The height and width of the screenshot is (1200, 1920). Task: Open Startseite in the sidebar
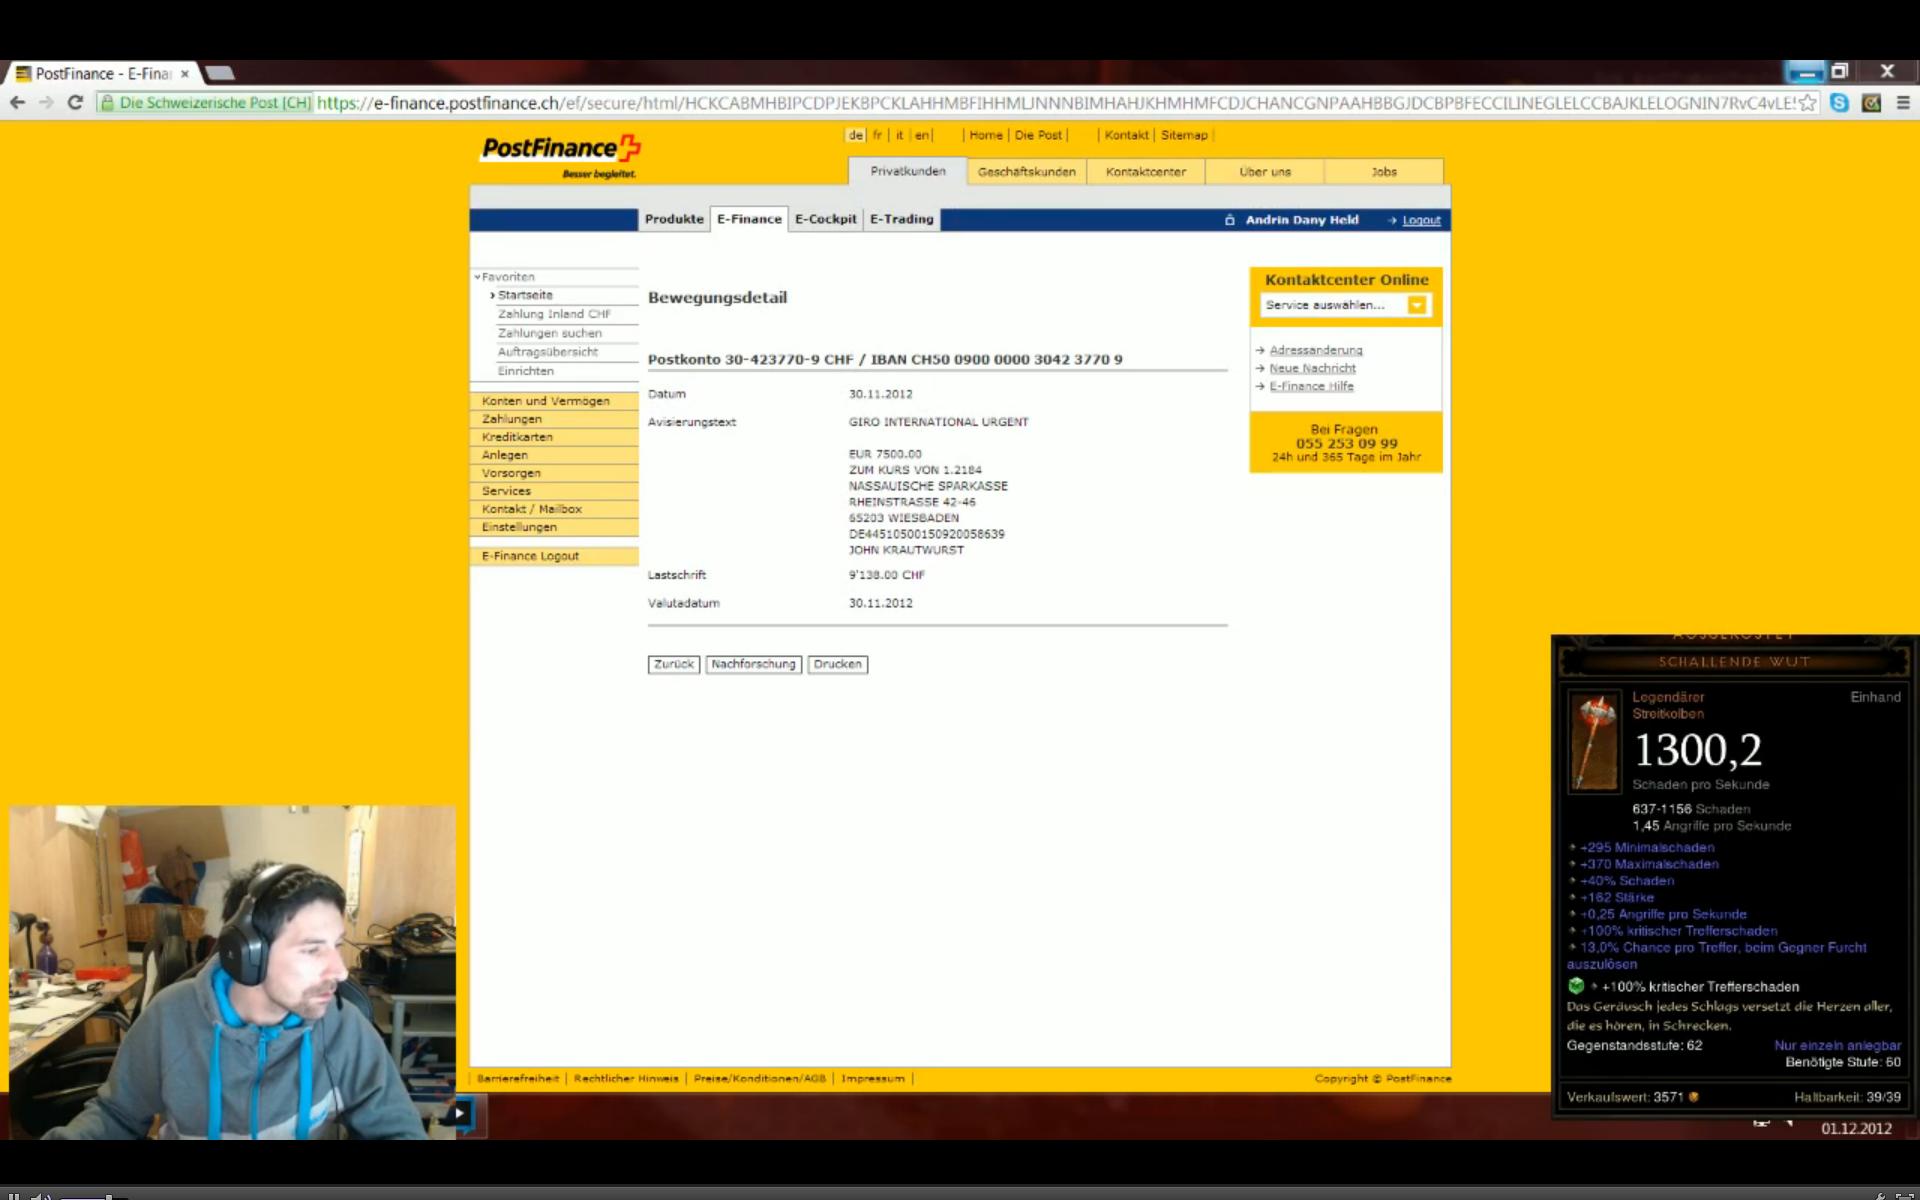(x=525, y=295)
